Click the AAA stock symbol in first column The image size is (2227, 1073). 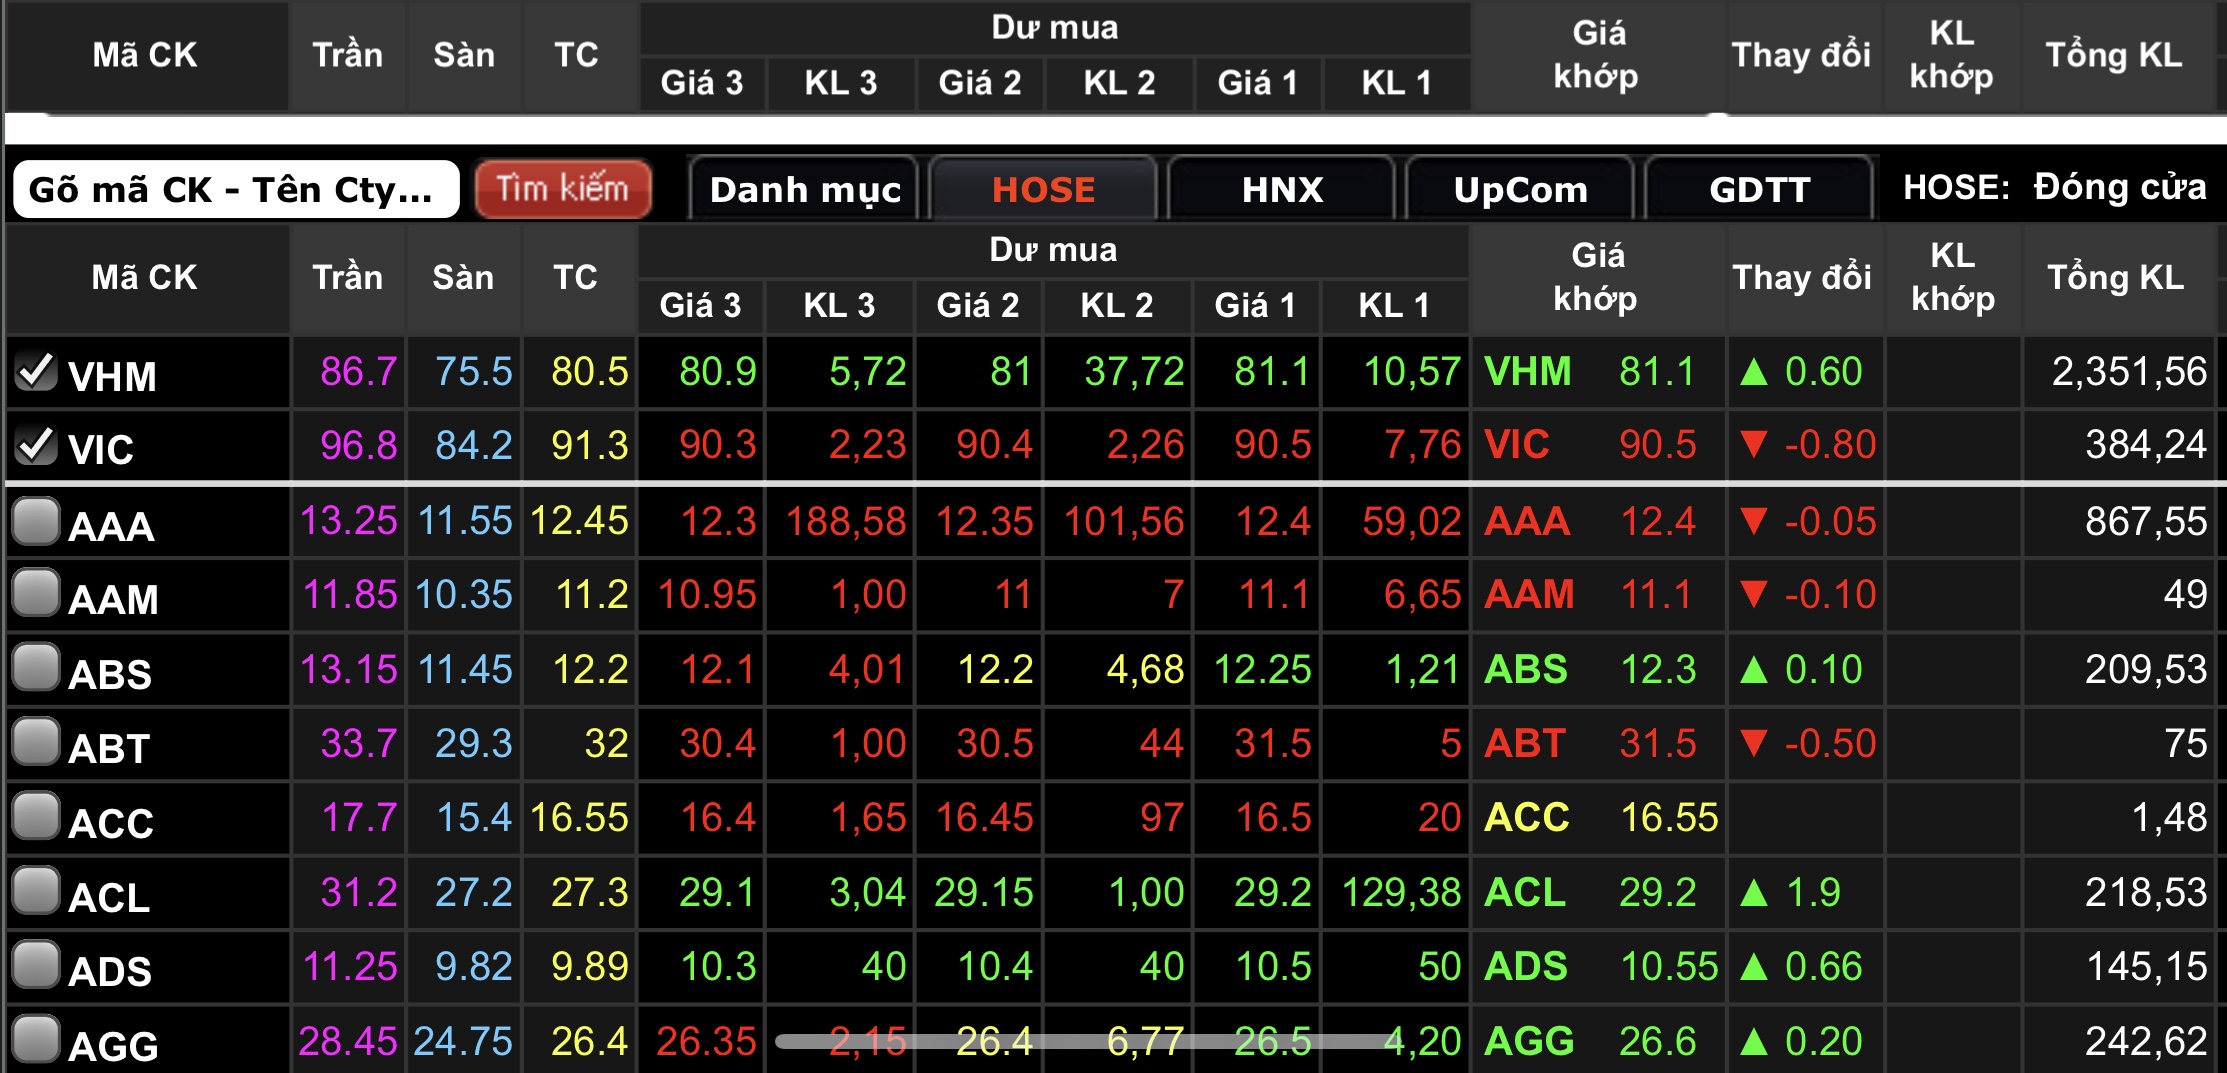click(111, 527)
